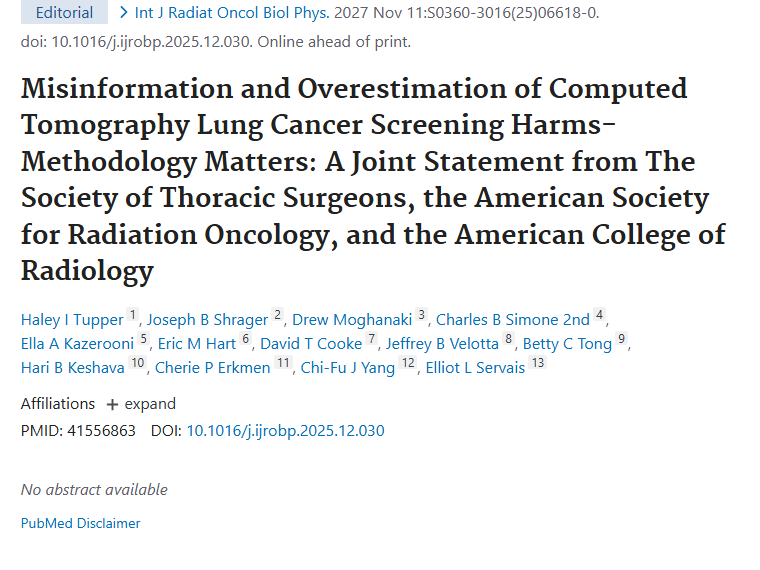Click author Betty C Tong
Screen dimensions: 760x570
click(x=567, y=344)
